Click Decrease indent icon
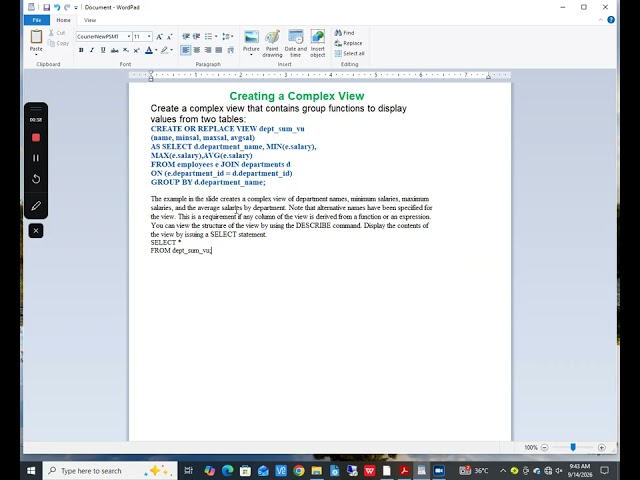The width and height of the screenshot is (640, 480). tap(186, 37)
